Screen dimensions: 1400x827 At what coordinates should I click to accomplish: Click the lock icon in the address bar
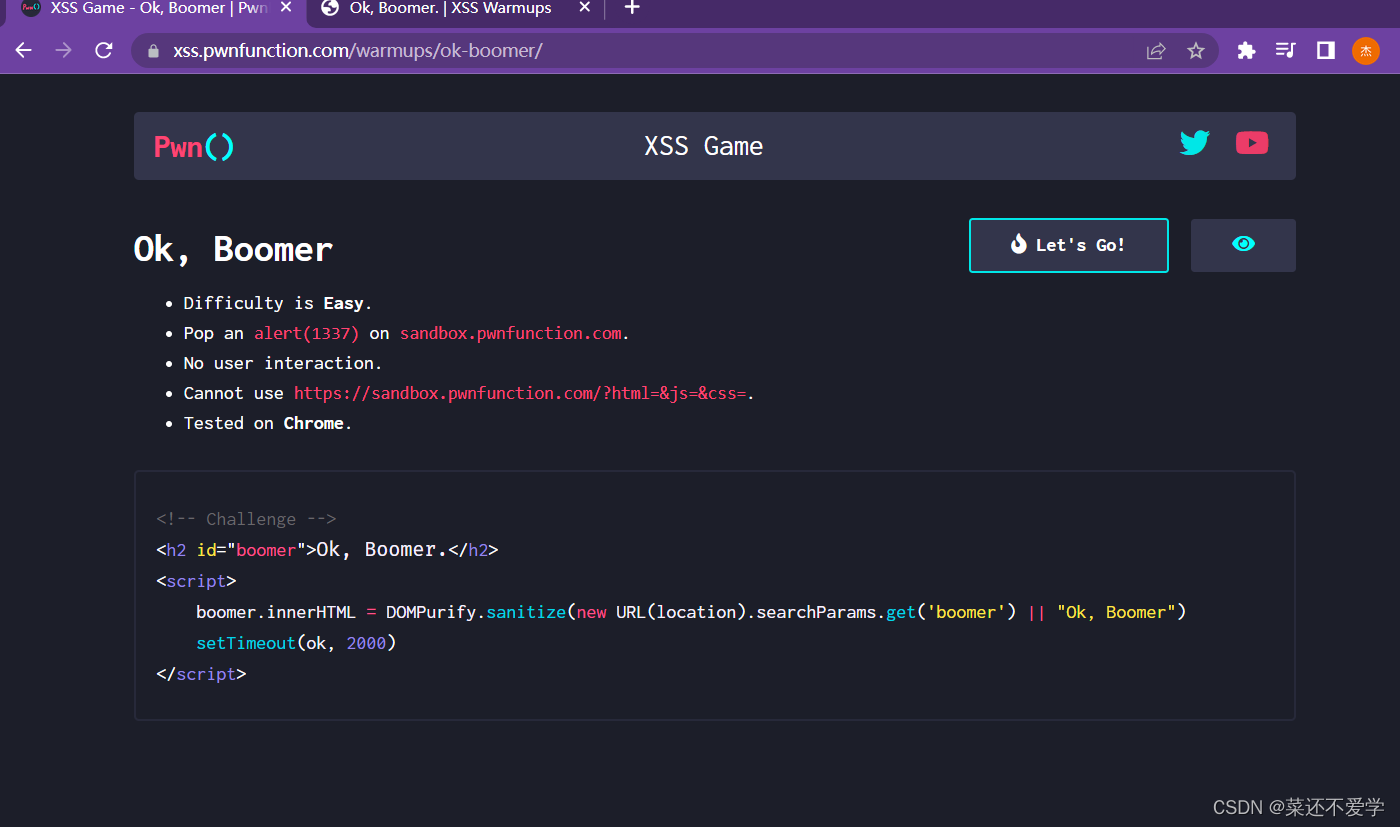click(x=153, y=51)
